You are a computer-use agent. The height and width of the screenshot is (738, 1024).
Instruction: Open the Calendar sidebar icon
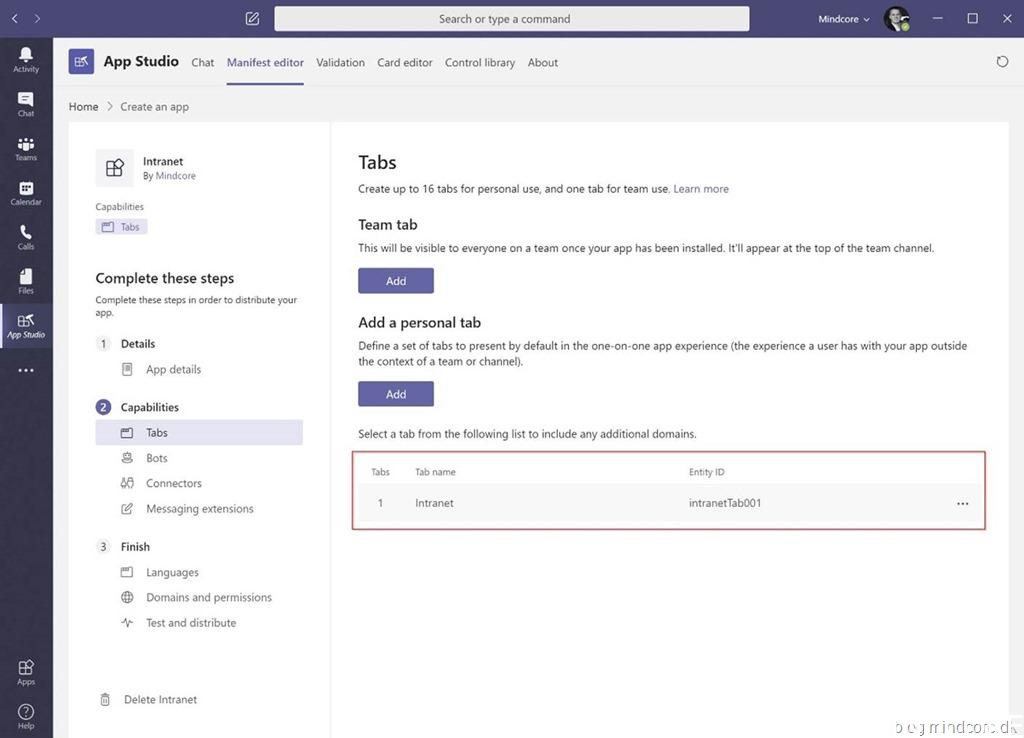(x=26, y=193)
